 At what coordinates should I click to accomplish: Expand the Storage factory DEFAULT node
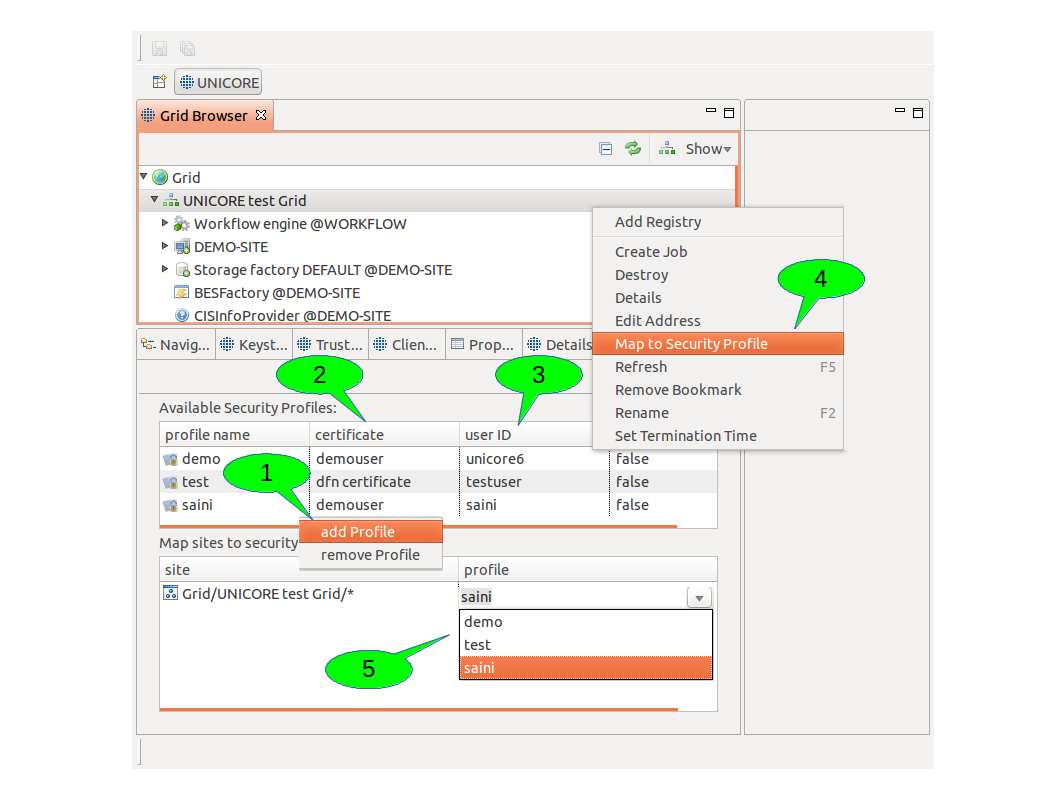165,268
